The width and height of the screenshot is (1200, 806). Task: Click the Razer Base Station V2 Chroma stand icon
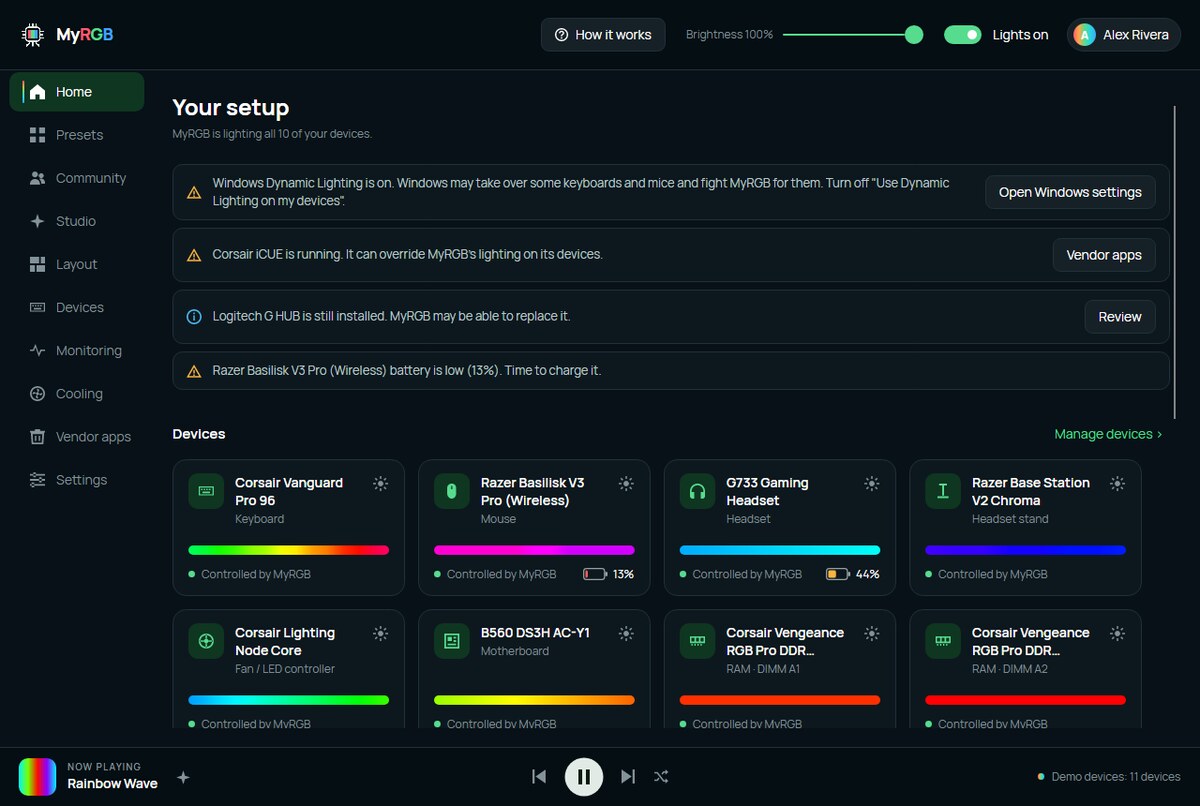[943, 491]
